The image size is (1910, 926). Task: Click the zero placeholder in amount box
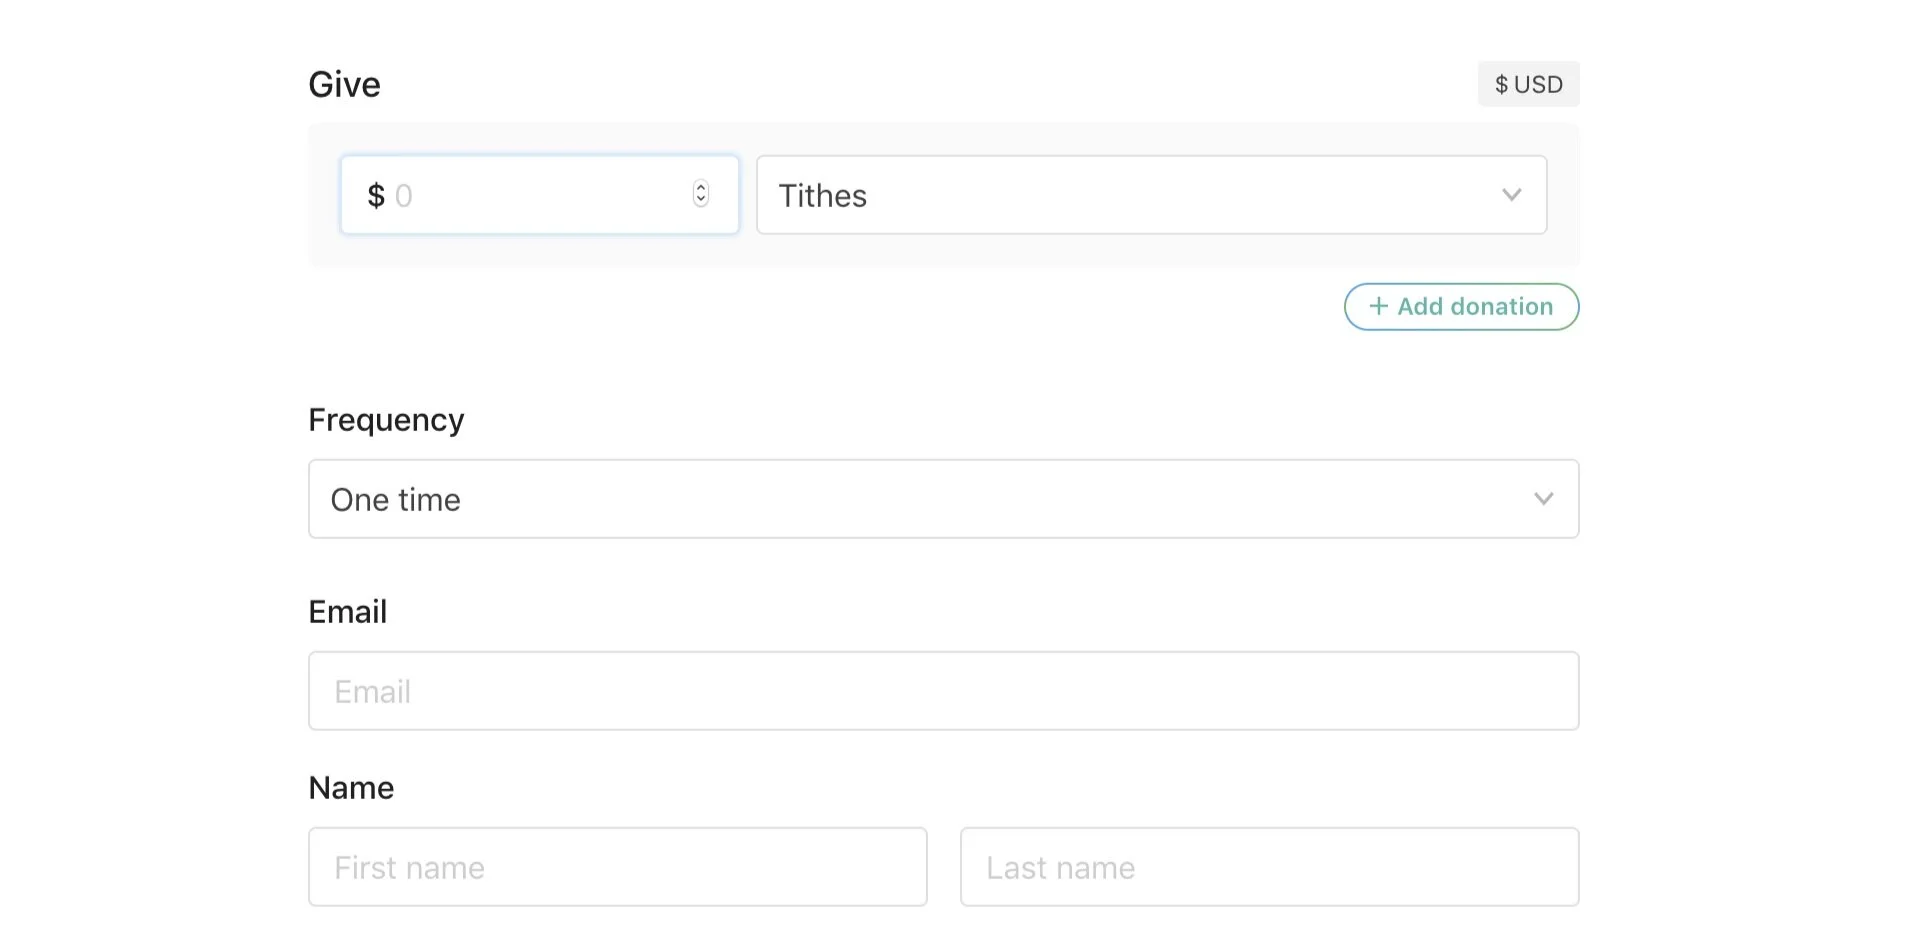[x=404, y=196]
